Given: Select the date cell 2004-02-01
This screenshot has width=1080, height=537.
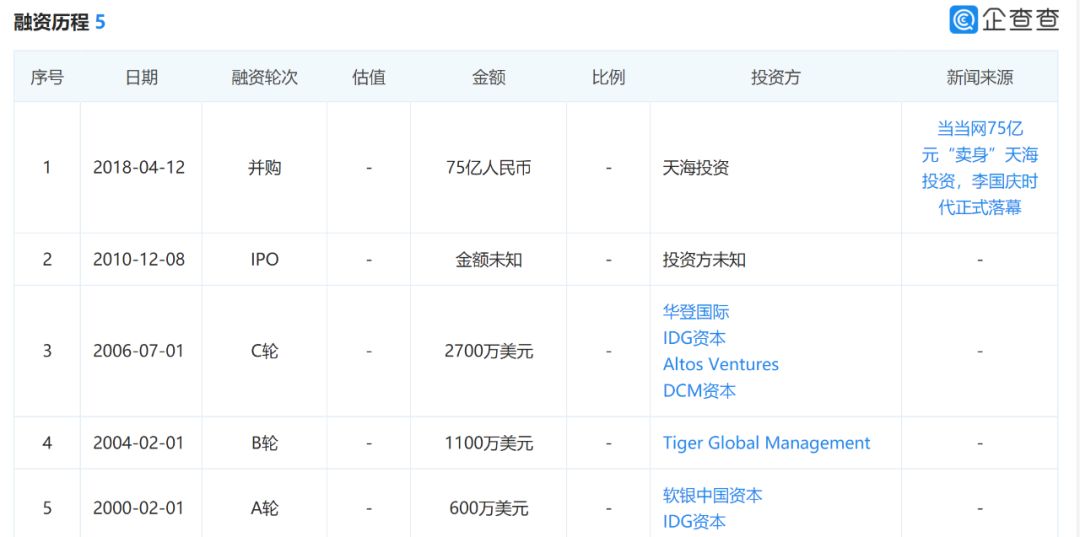Looking at the screenshot, I should tap(139, 443).
